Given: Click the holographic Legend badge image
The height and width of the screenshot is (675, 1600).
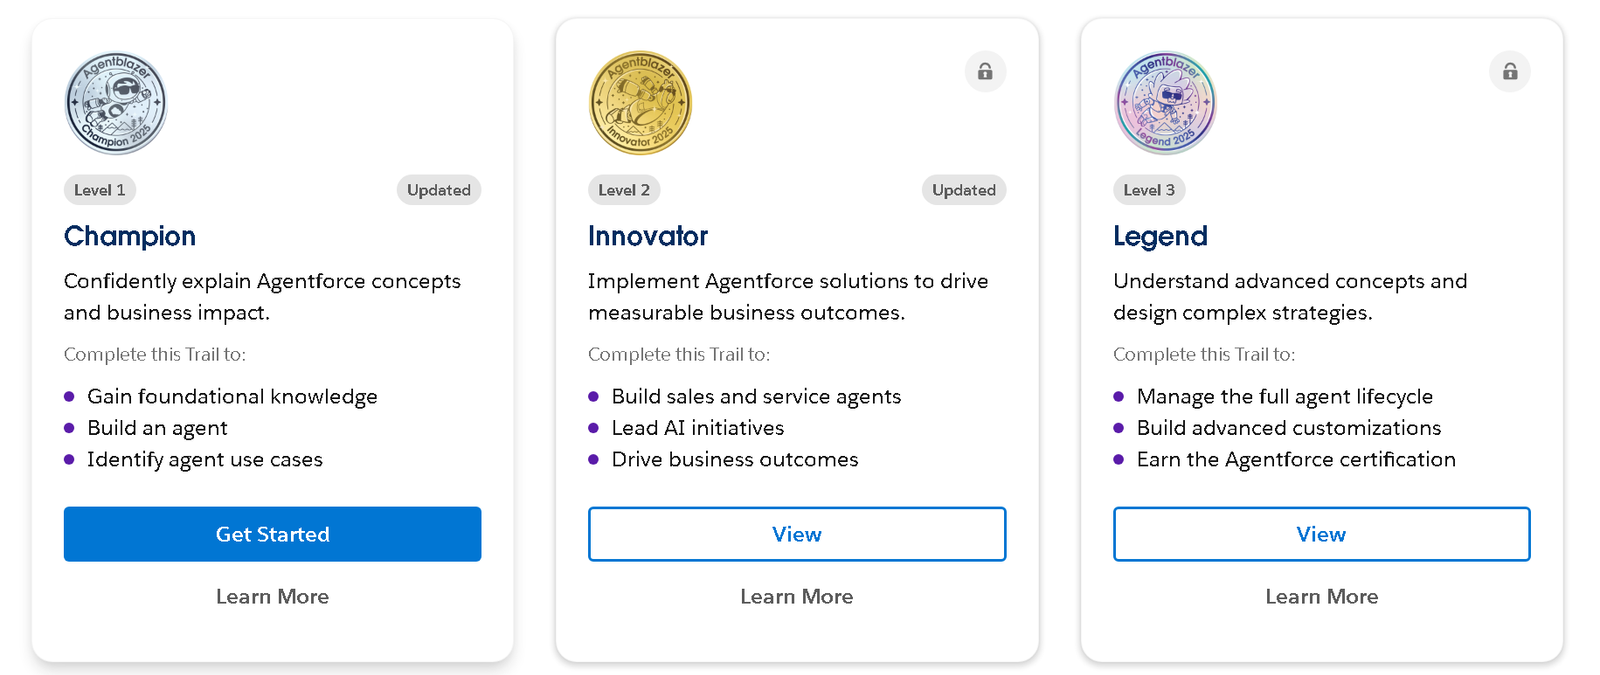Looking at the screenshot, I should point(1163,102).
